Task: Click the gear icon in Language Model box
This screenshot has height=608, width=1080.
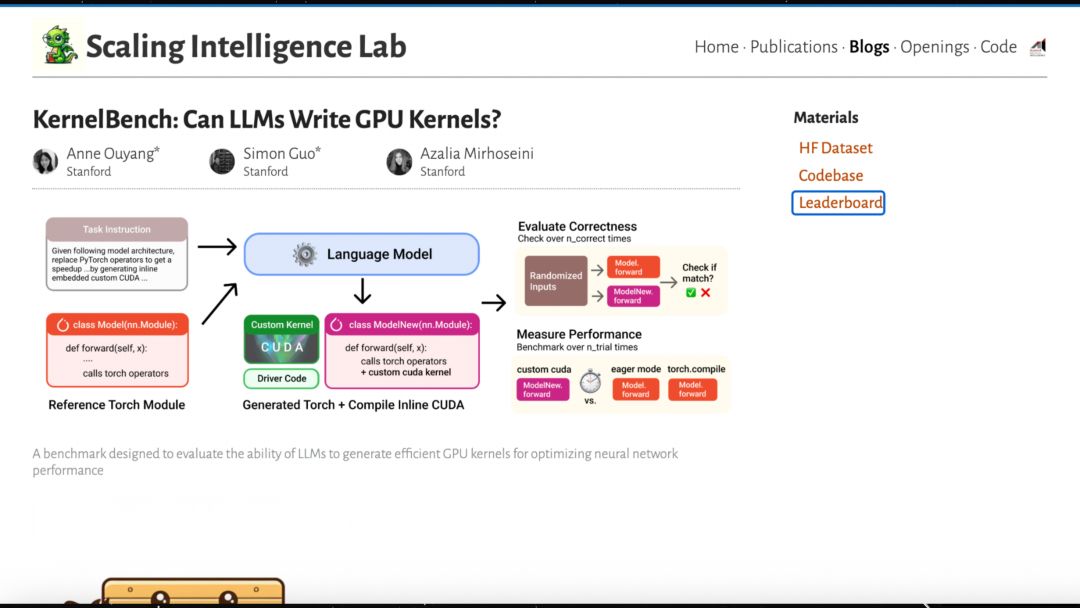Action: click(304, 254)
